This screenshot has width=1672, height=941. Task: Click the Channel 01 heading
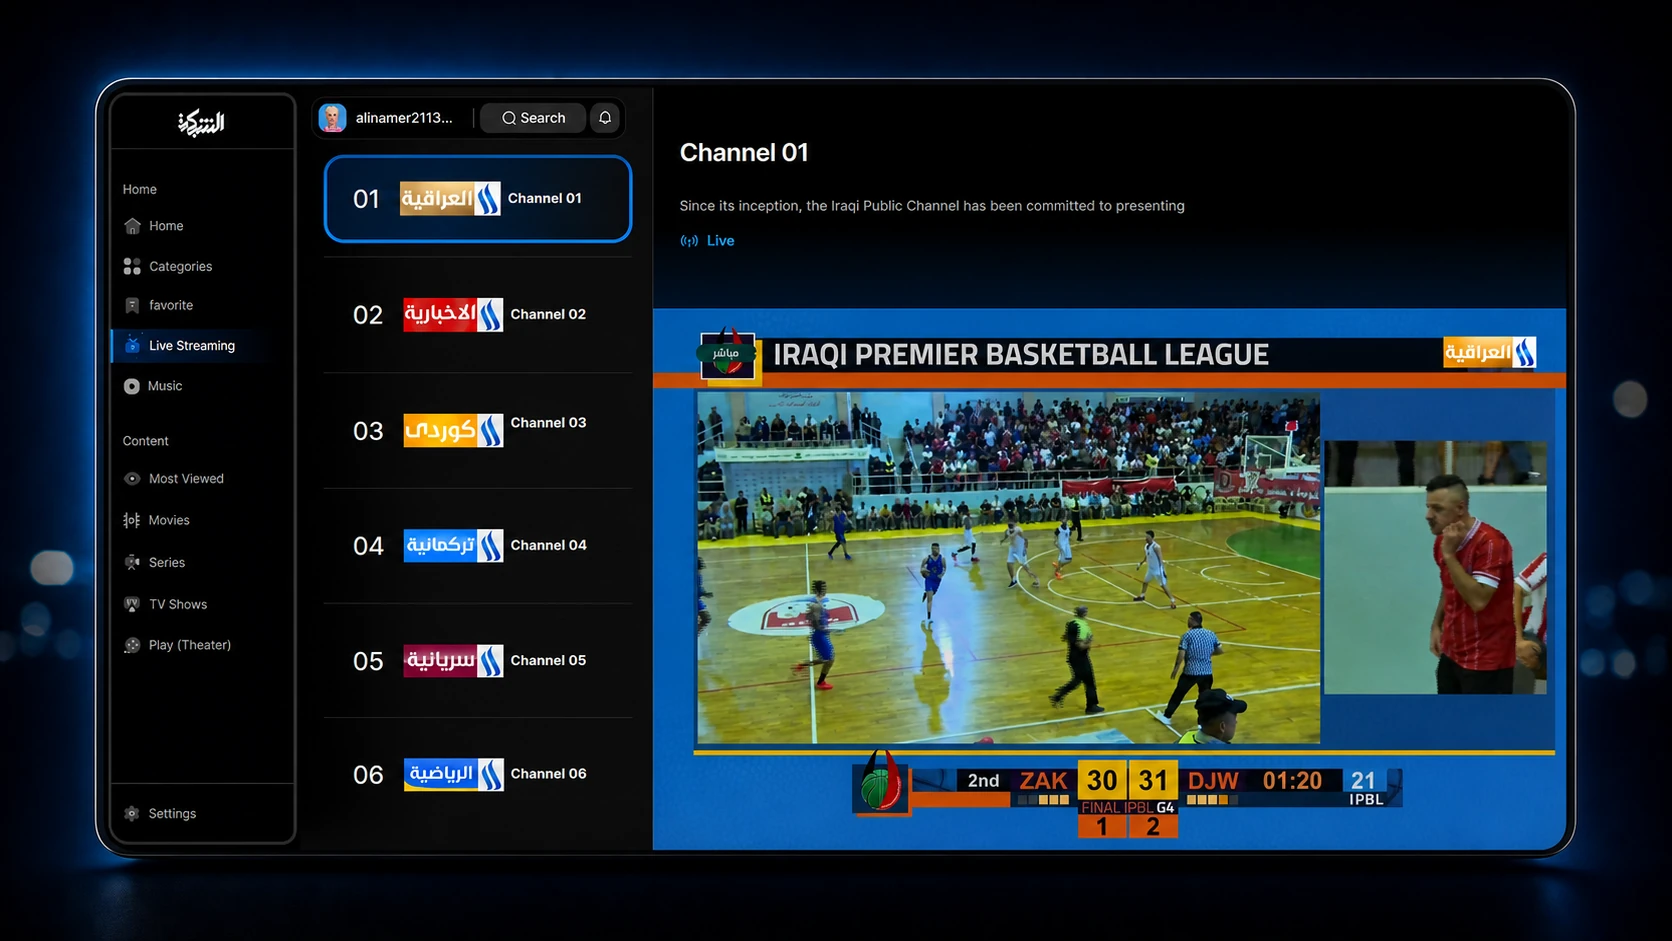[x=744, y=152]
